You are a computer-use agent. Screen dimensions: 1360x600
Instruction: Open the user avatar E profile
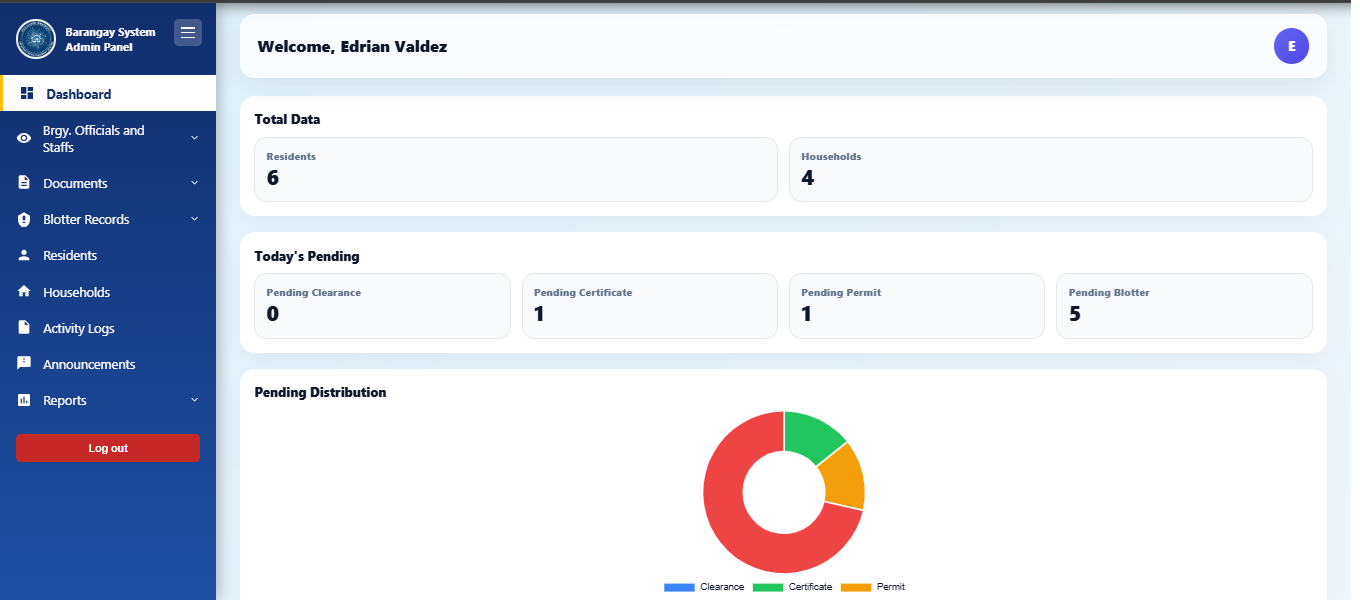pyautogui.click(x=1291, y=46)
